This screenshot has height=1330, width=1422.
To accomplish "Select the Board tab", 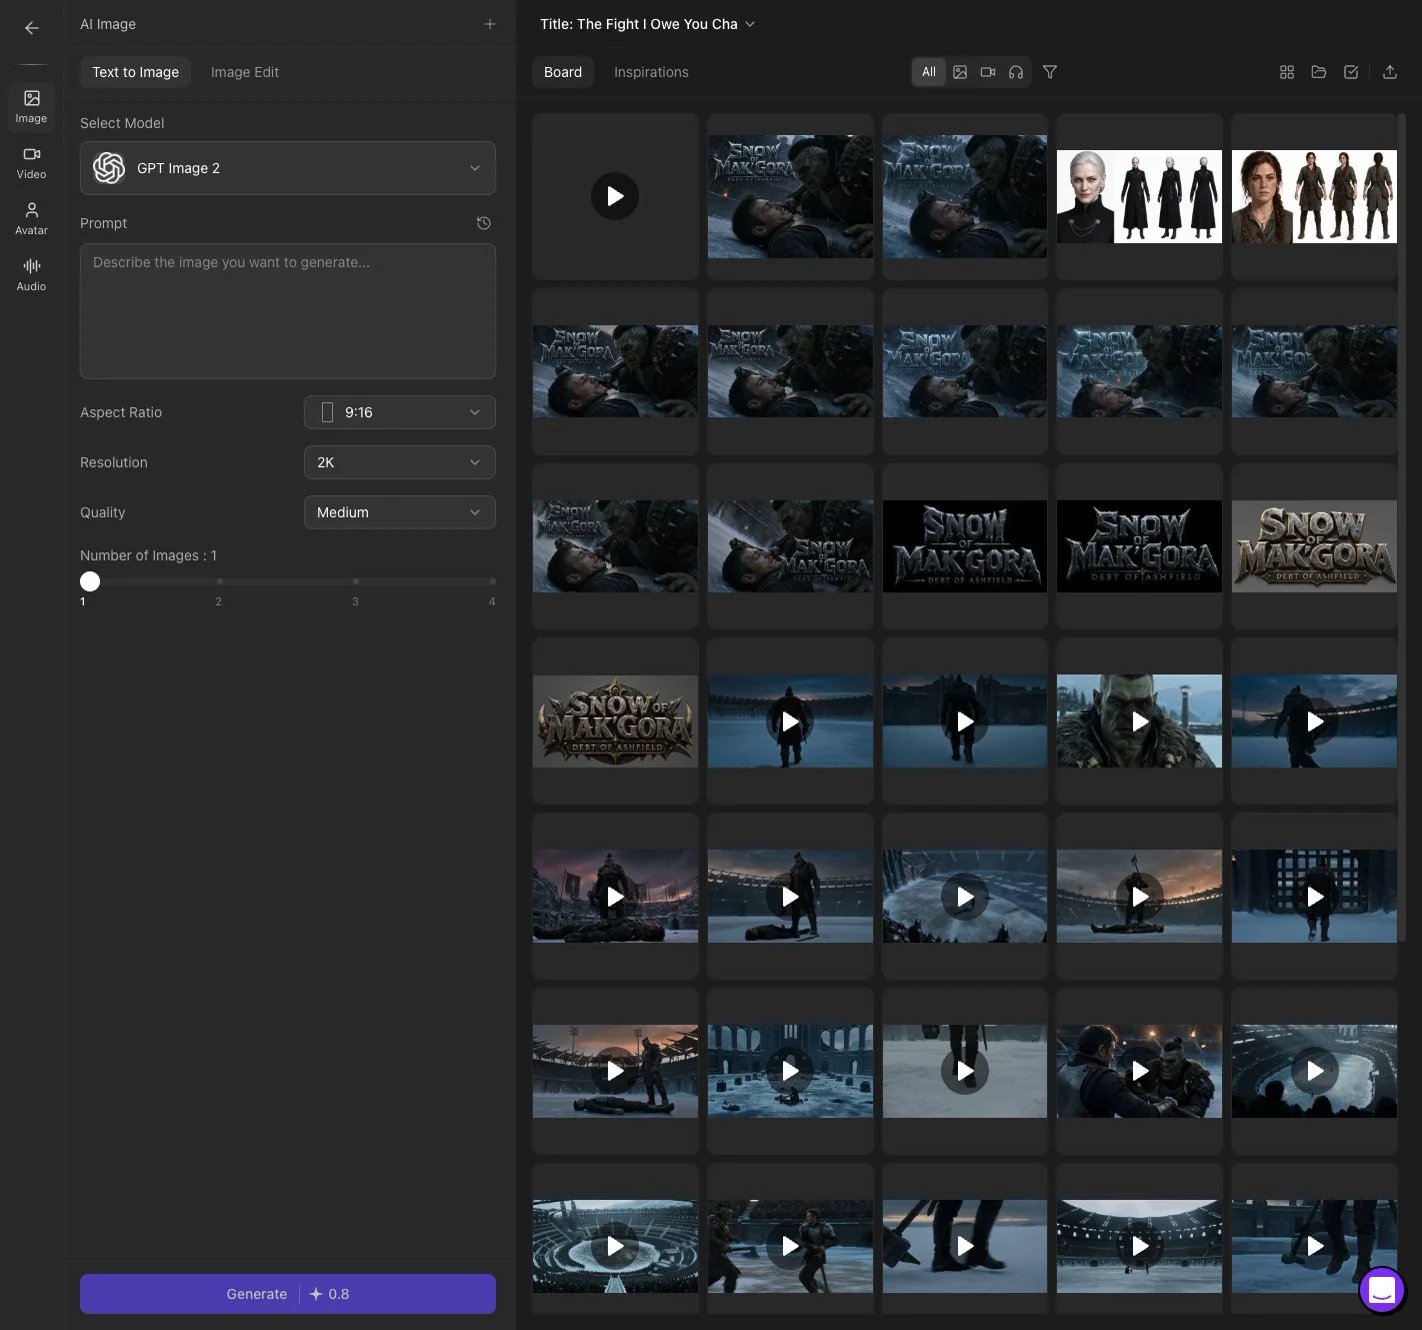I will pyautogui.click(x=563, y=72).
